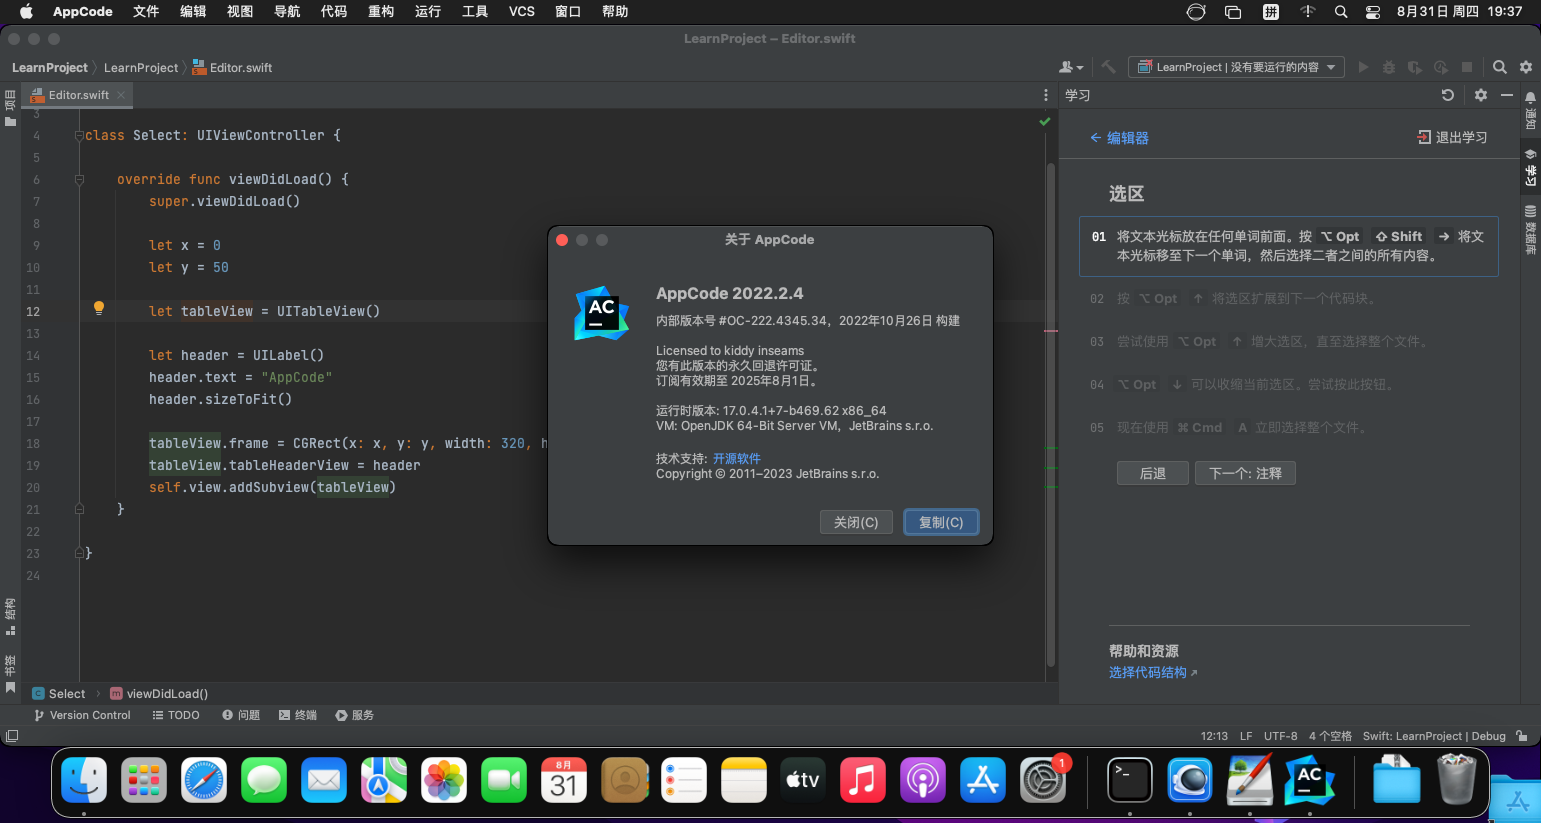
Task: Collapse the viewDidLoad fold marker on line 6
Action: point(79,180)
